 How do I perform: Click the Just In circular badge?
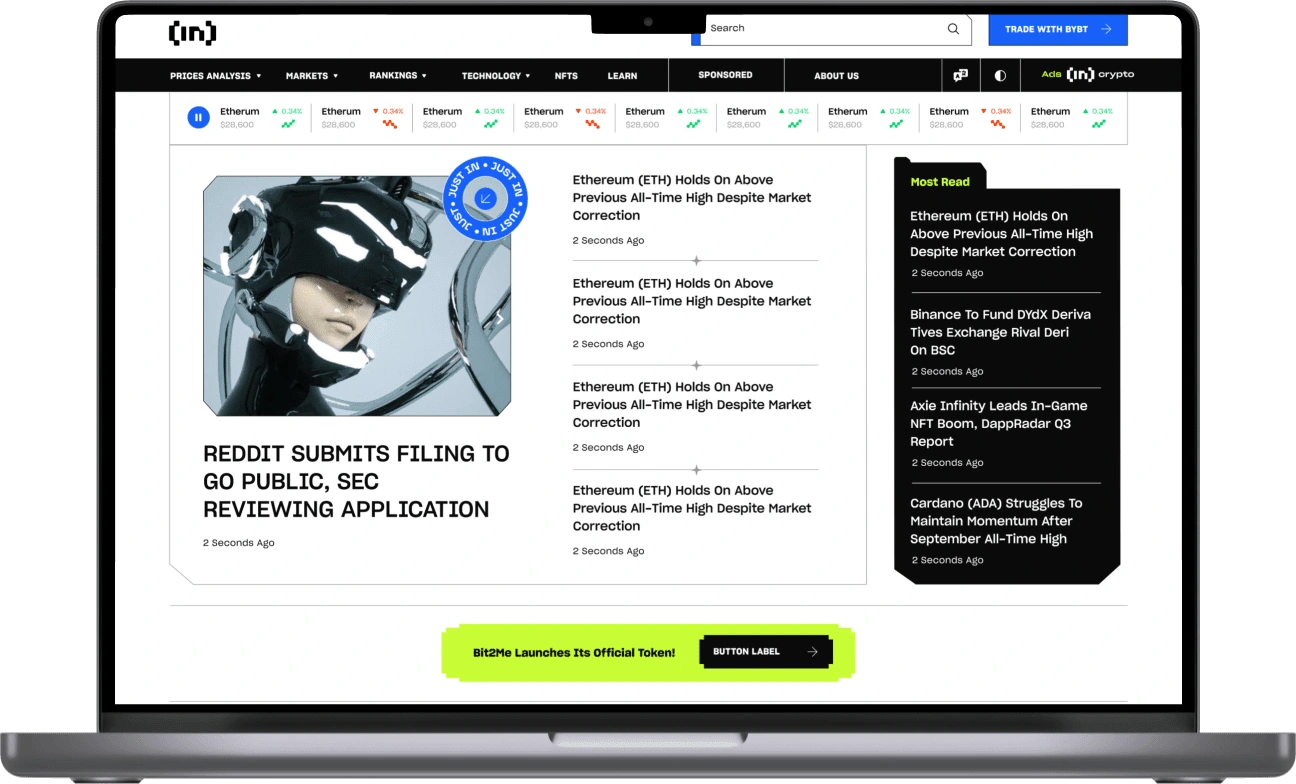coord(485,198)
